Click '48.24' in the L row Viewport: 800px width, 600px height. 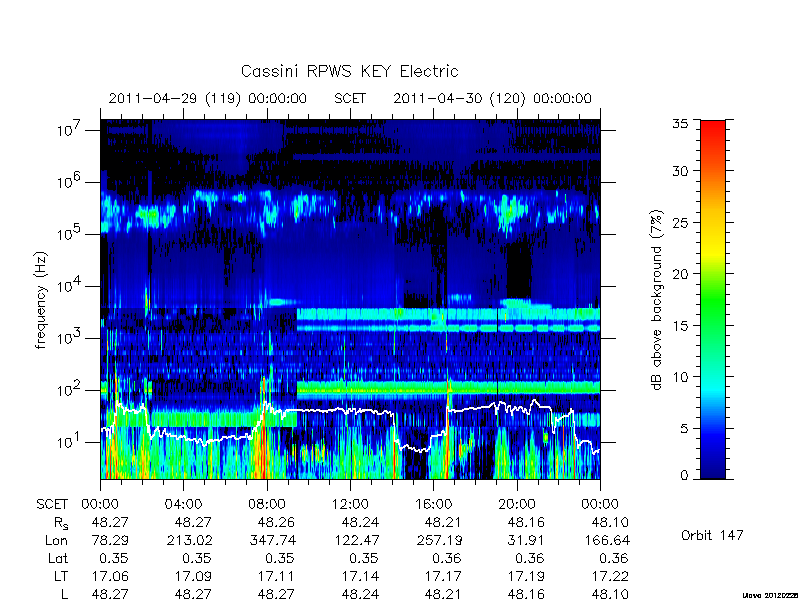[360, 594]
